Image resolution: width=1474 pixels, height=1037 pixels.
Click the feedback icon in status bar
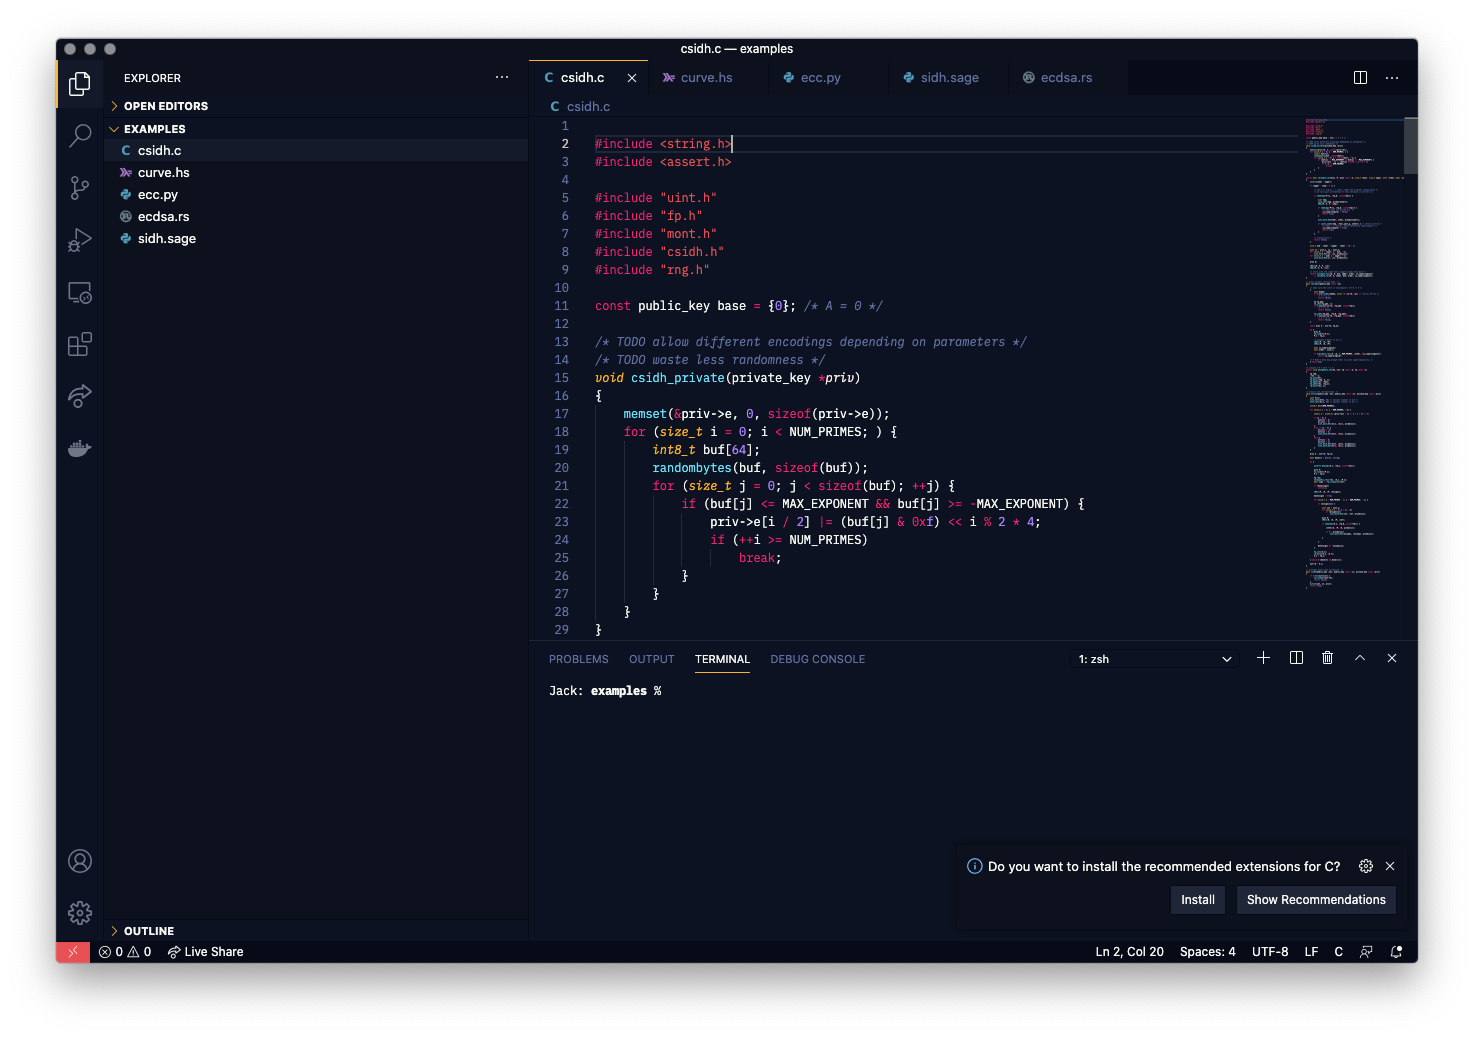point(1366,952)
